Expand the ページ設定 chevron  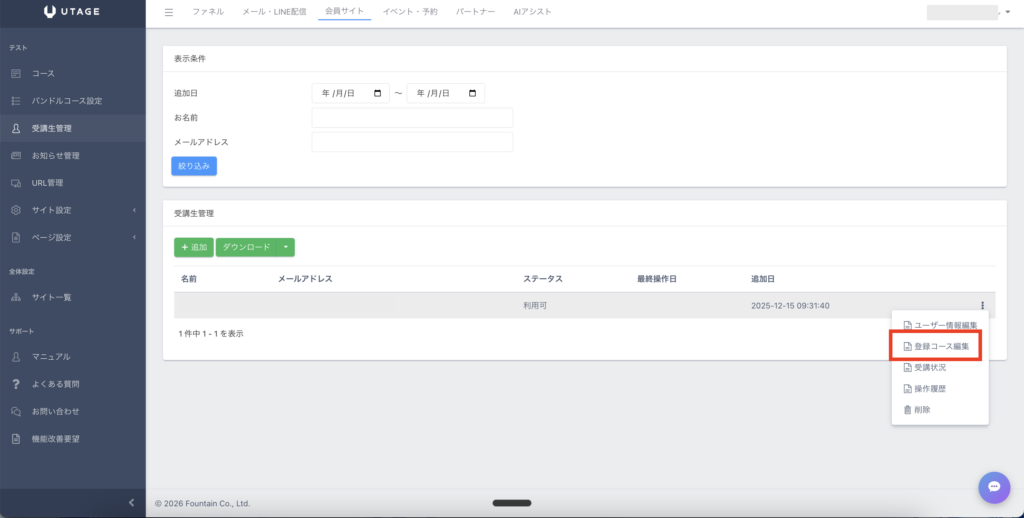135,238
